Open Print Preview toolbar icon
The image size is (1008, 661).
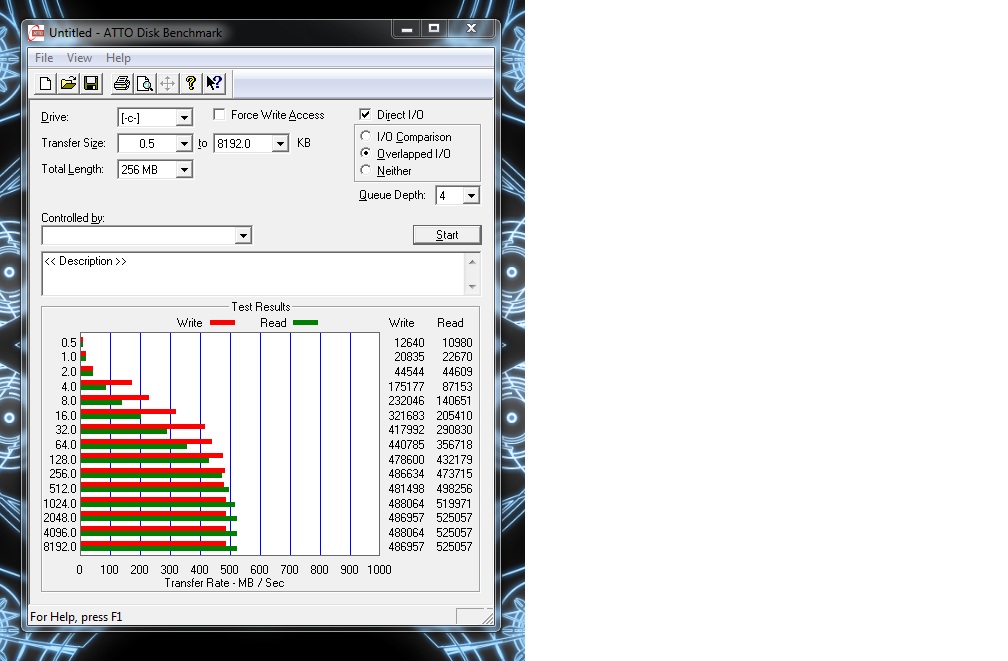145,84
